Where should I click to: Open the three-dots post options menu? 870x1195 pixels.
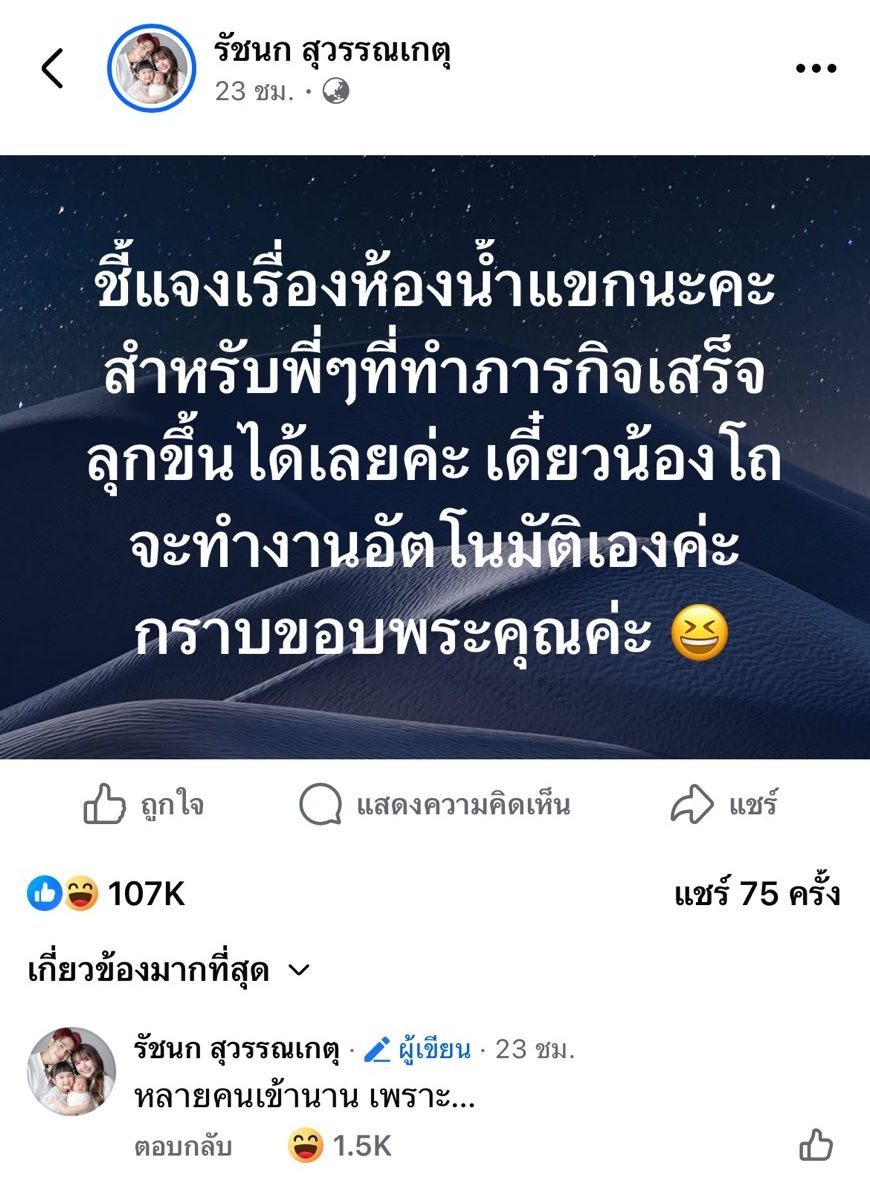pyautogui.click(x=816, y=69)
